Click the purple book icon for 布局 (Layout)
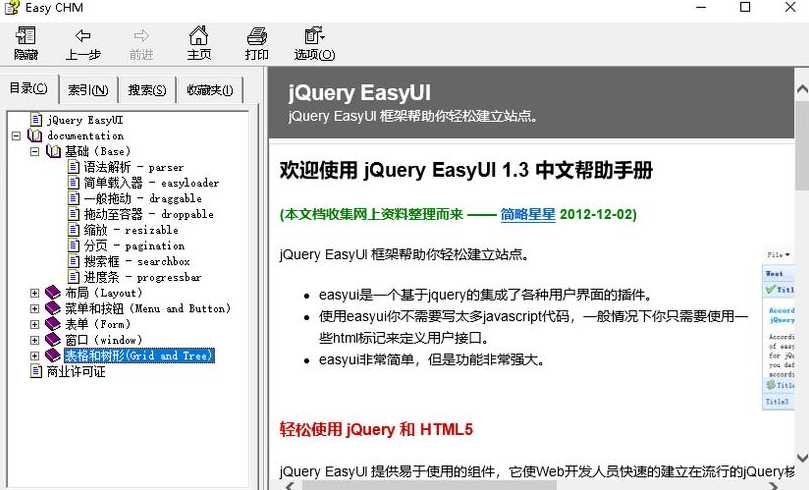Viewport: 809px width, 490px height. point(53,292)
